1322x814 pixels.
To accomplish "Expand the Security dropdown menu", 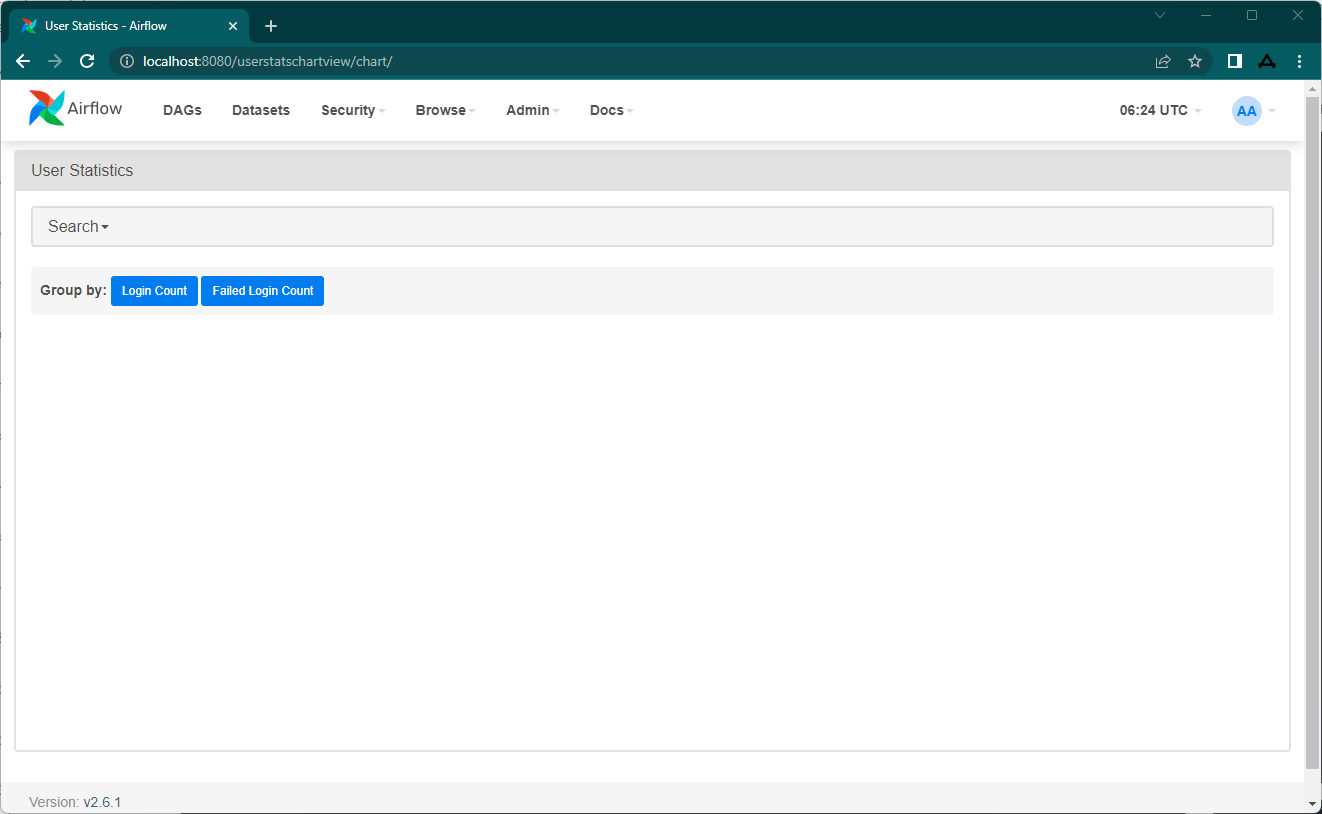I will coord(353,110).
